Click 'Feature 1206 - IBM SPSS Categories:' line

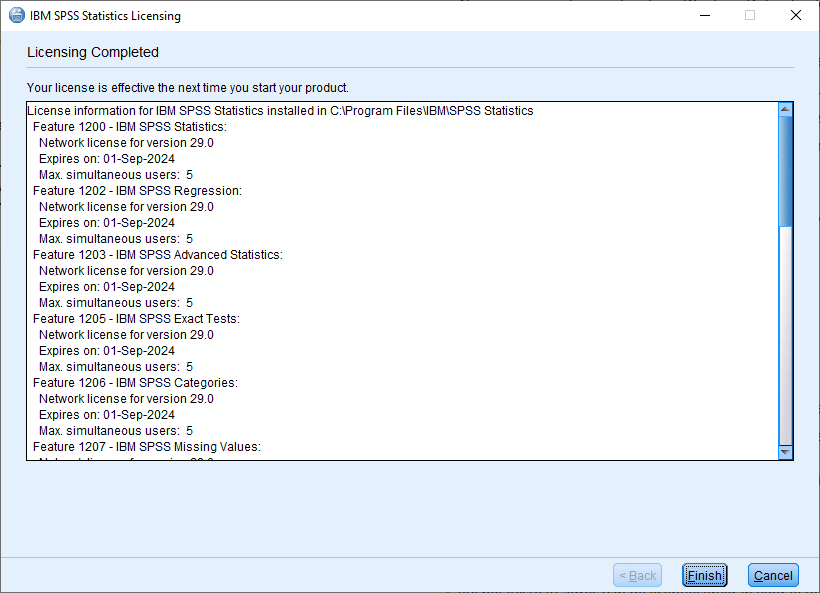tap(135, 382)
